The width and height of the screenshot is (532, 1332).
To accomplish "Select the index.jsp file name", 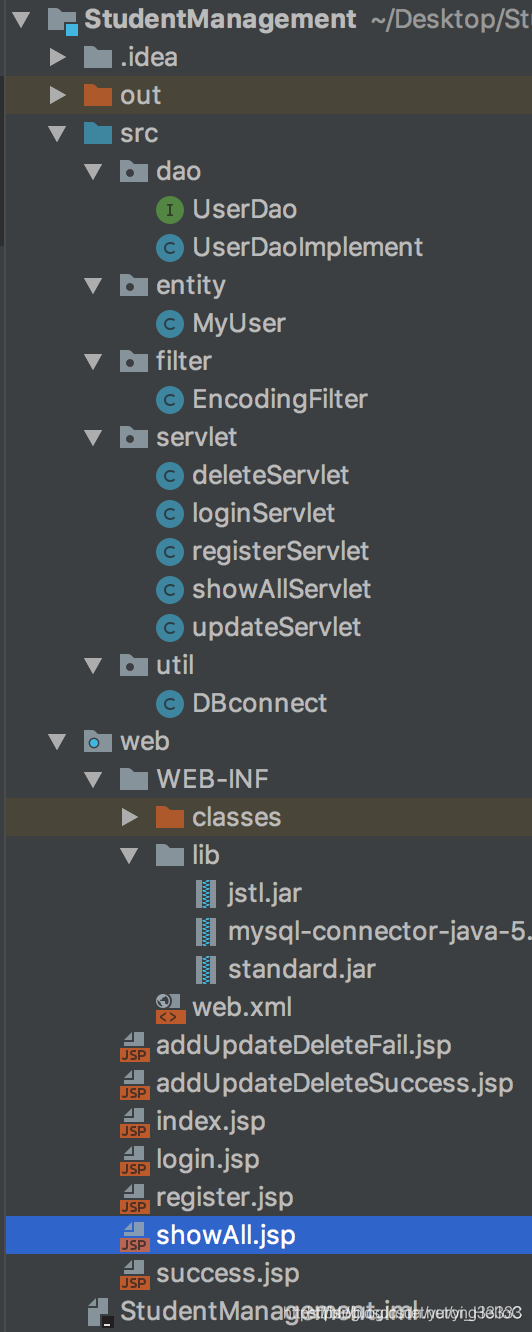I will click(x=211, y=1121).
